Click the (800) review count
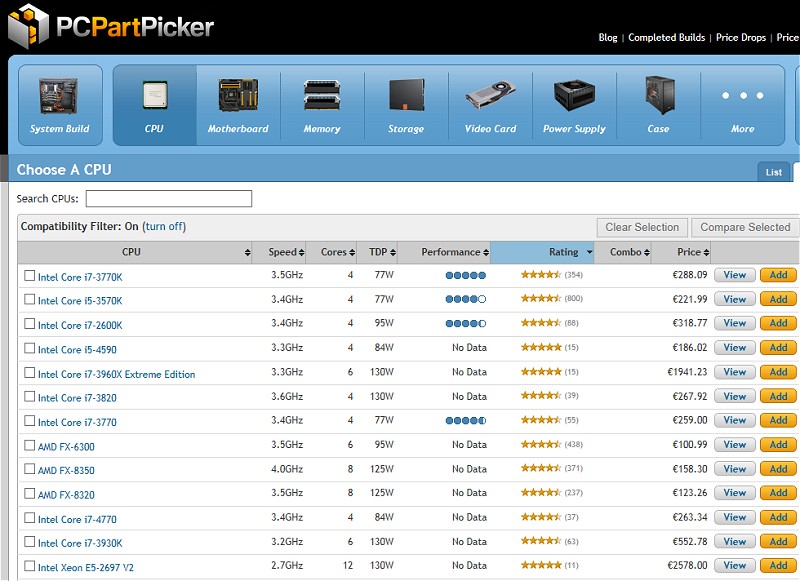This screenshot has width=800, height=581. [x=573, y=298]
